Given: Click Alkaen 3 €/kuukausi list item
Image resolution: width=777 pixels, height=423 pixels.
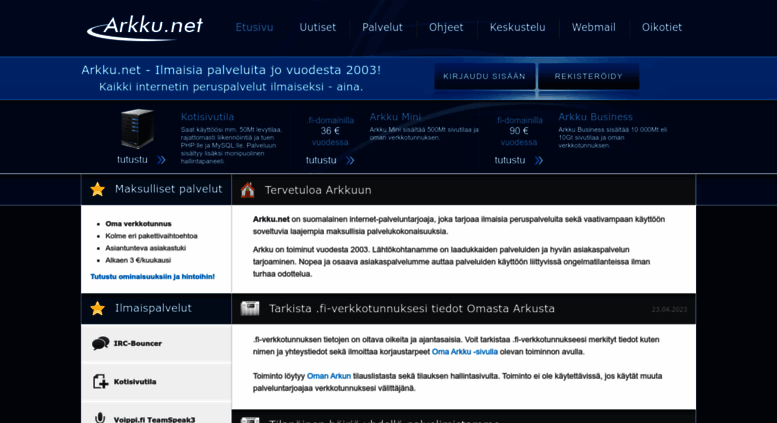Looking at the screenshot, I should 138,260.
